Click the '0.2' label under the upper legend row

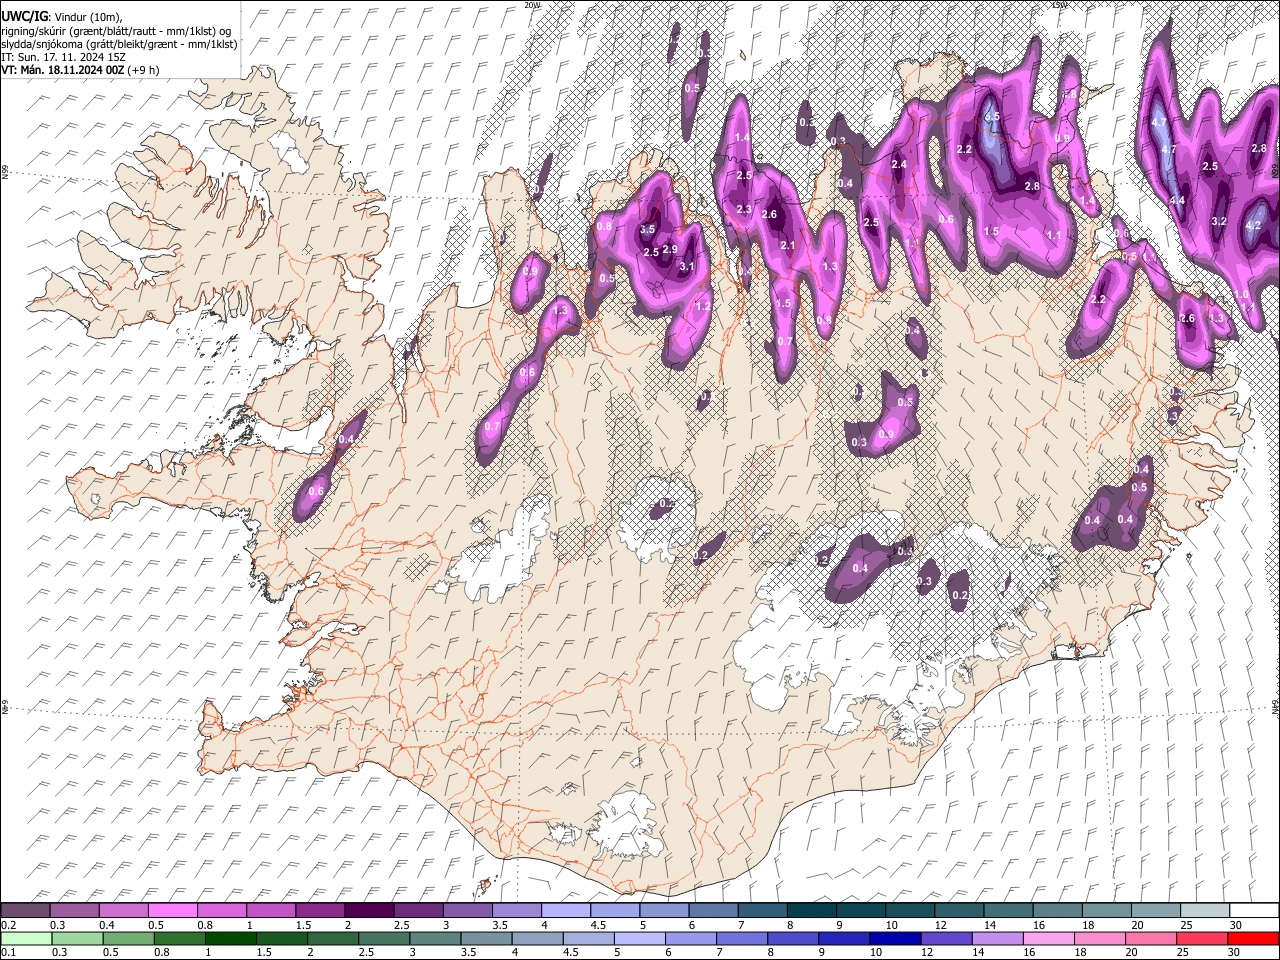pos(8,925)
